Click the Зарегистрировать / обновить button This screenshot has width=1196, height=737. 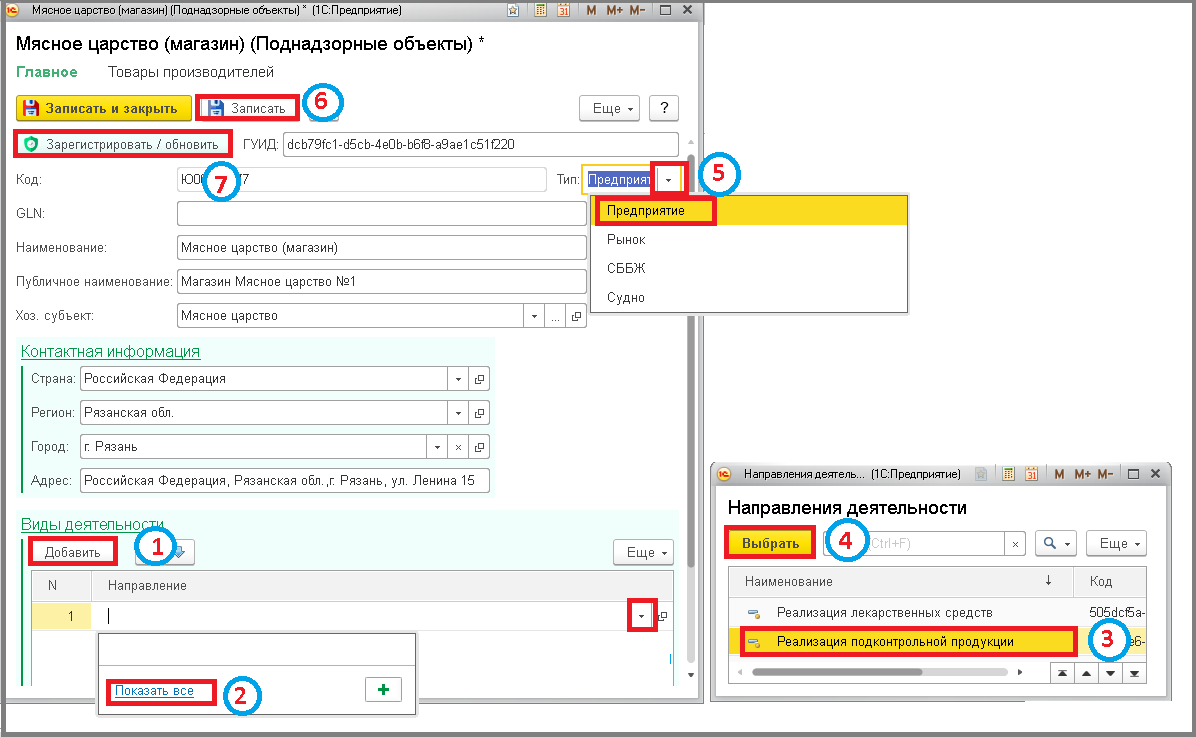(x=122, y=144)
